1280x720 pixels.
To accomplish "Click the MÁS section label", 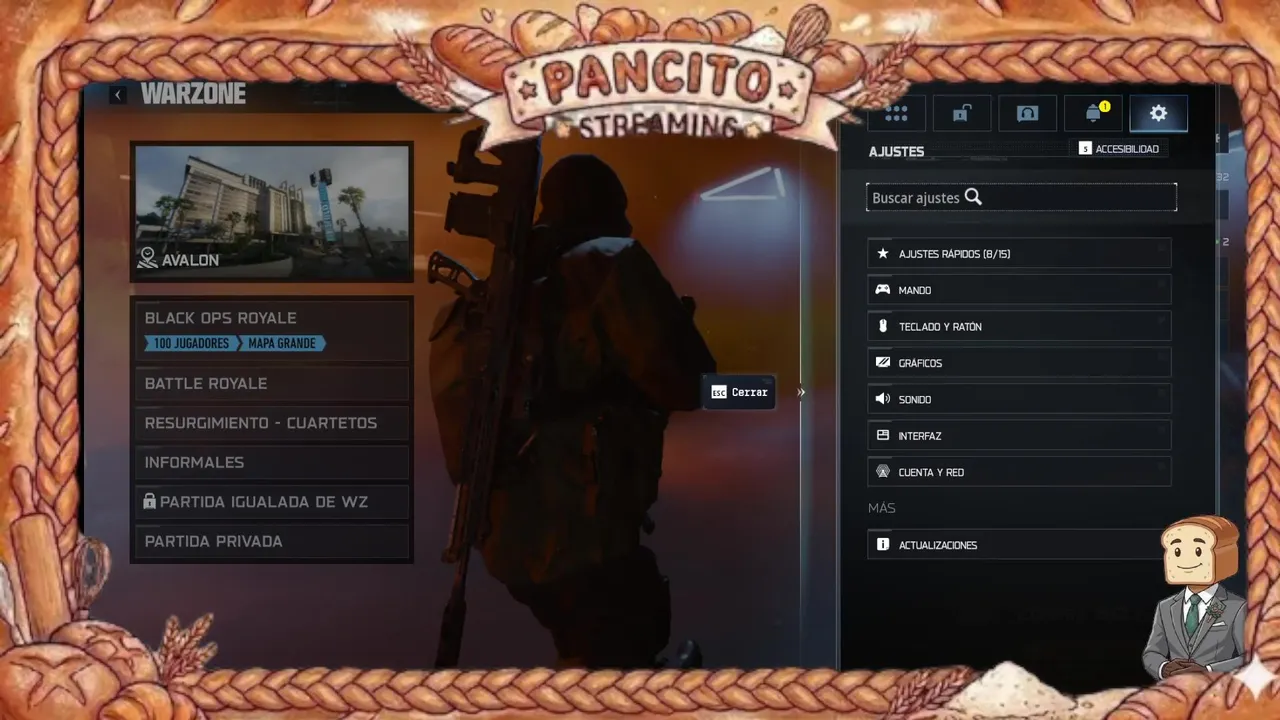I will pyautogui.click(x=881, y=508).
